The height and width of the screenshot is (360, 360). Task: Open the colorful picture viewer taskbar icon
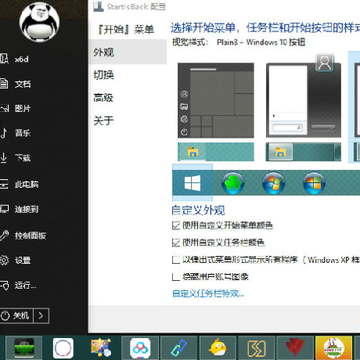tap(101, 348)
